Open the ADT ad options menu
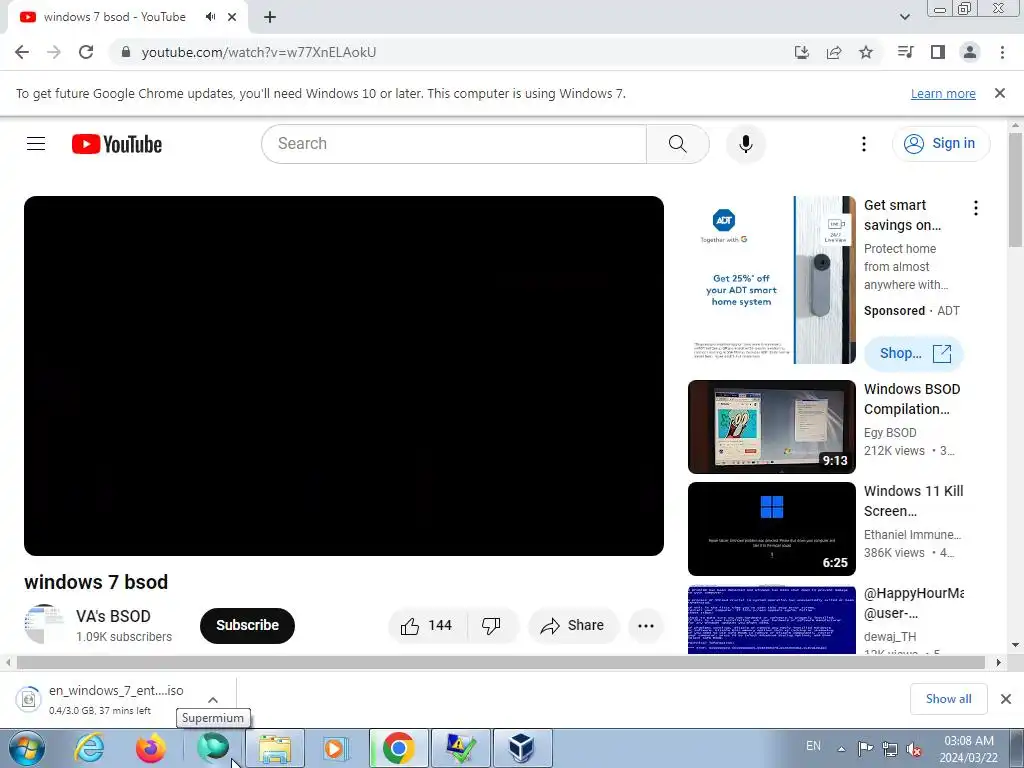 click(x=976, y=208)
